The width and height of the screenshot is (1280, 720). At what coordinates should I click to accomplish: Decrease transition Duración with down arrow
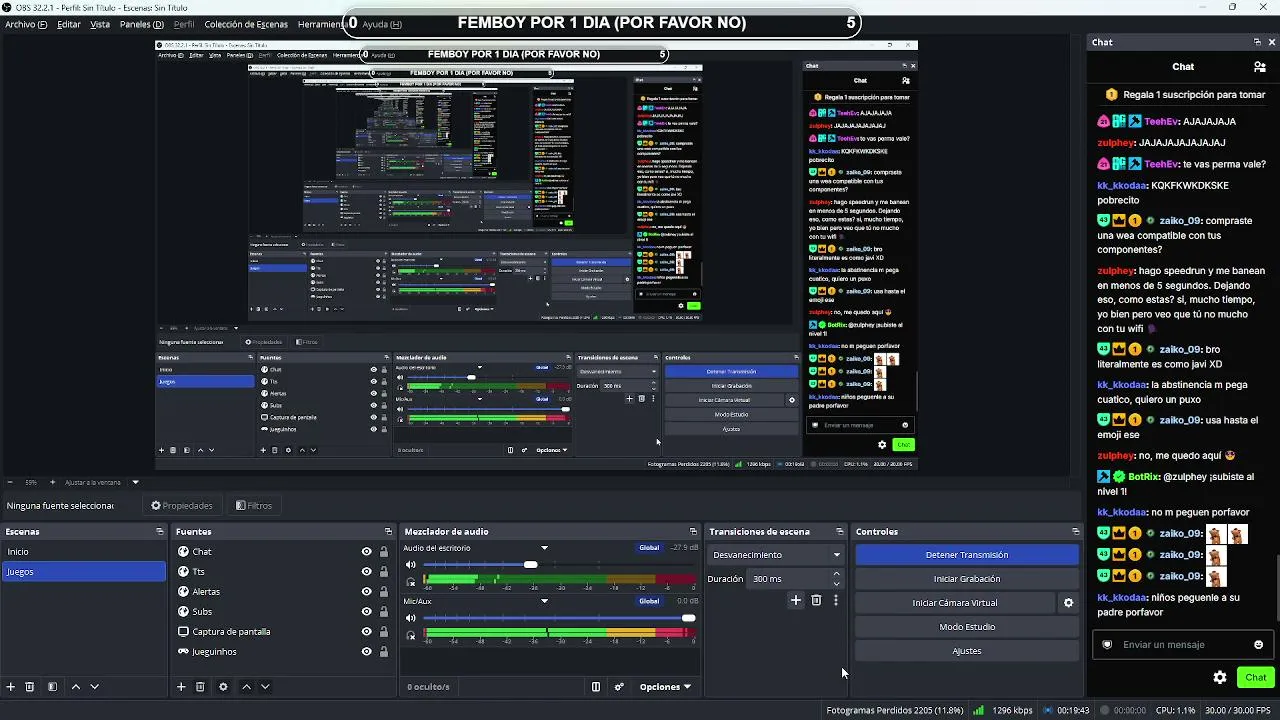[836, 583]
